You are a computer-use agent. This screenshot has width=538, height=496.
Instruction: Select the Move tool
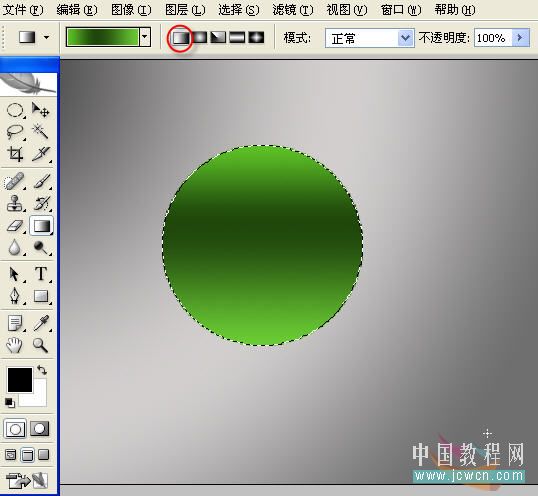pyautogui.click(x=41, y=110)
